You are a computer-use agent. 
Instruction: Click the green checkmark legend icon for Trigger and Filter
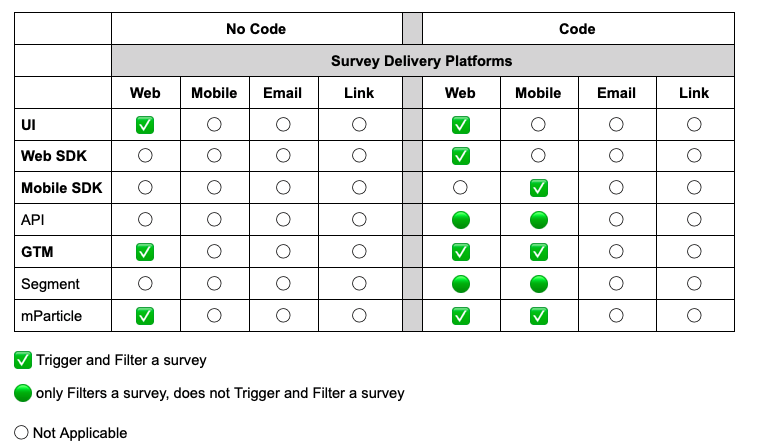23,360
